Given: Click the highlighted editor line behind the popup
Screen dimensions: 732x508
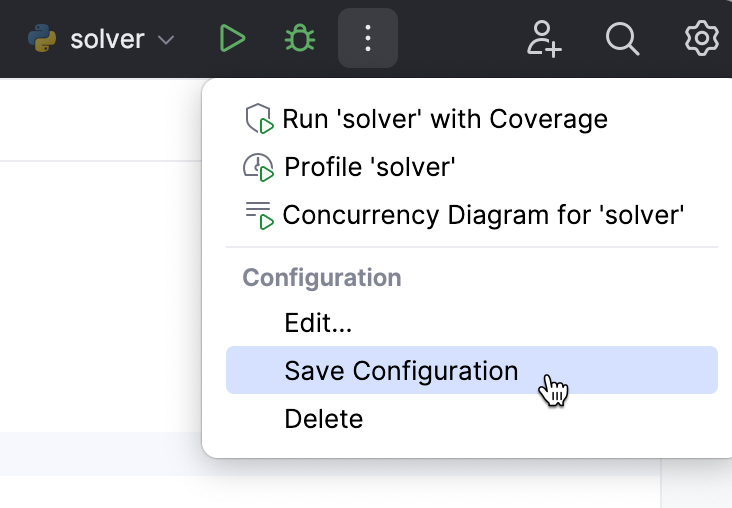Looking at the screenshot, I should [x=100, y=453].
